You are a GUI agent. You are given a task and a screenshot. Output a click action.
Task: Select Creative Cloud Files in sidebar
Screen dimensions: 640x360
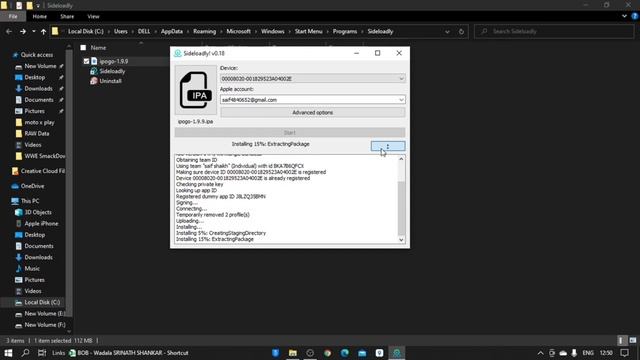click(42, 171)
